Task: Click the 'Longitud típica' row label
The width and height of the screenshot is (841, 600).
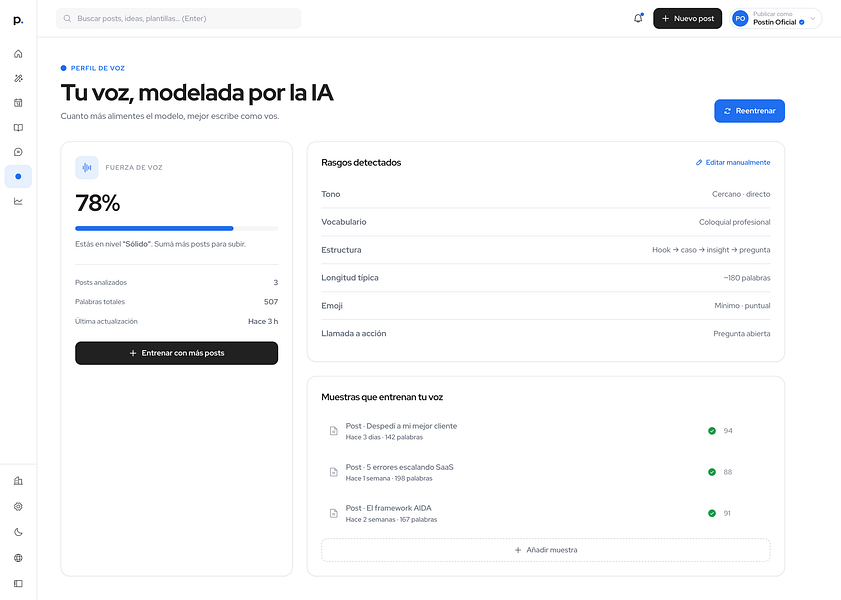Action: click(x=350, y=278)
